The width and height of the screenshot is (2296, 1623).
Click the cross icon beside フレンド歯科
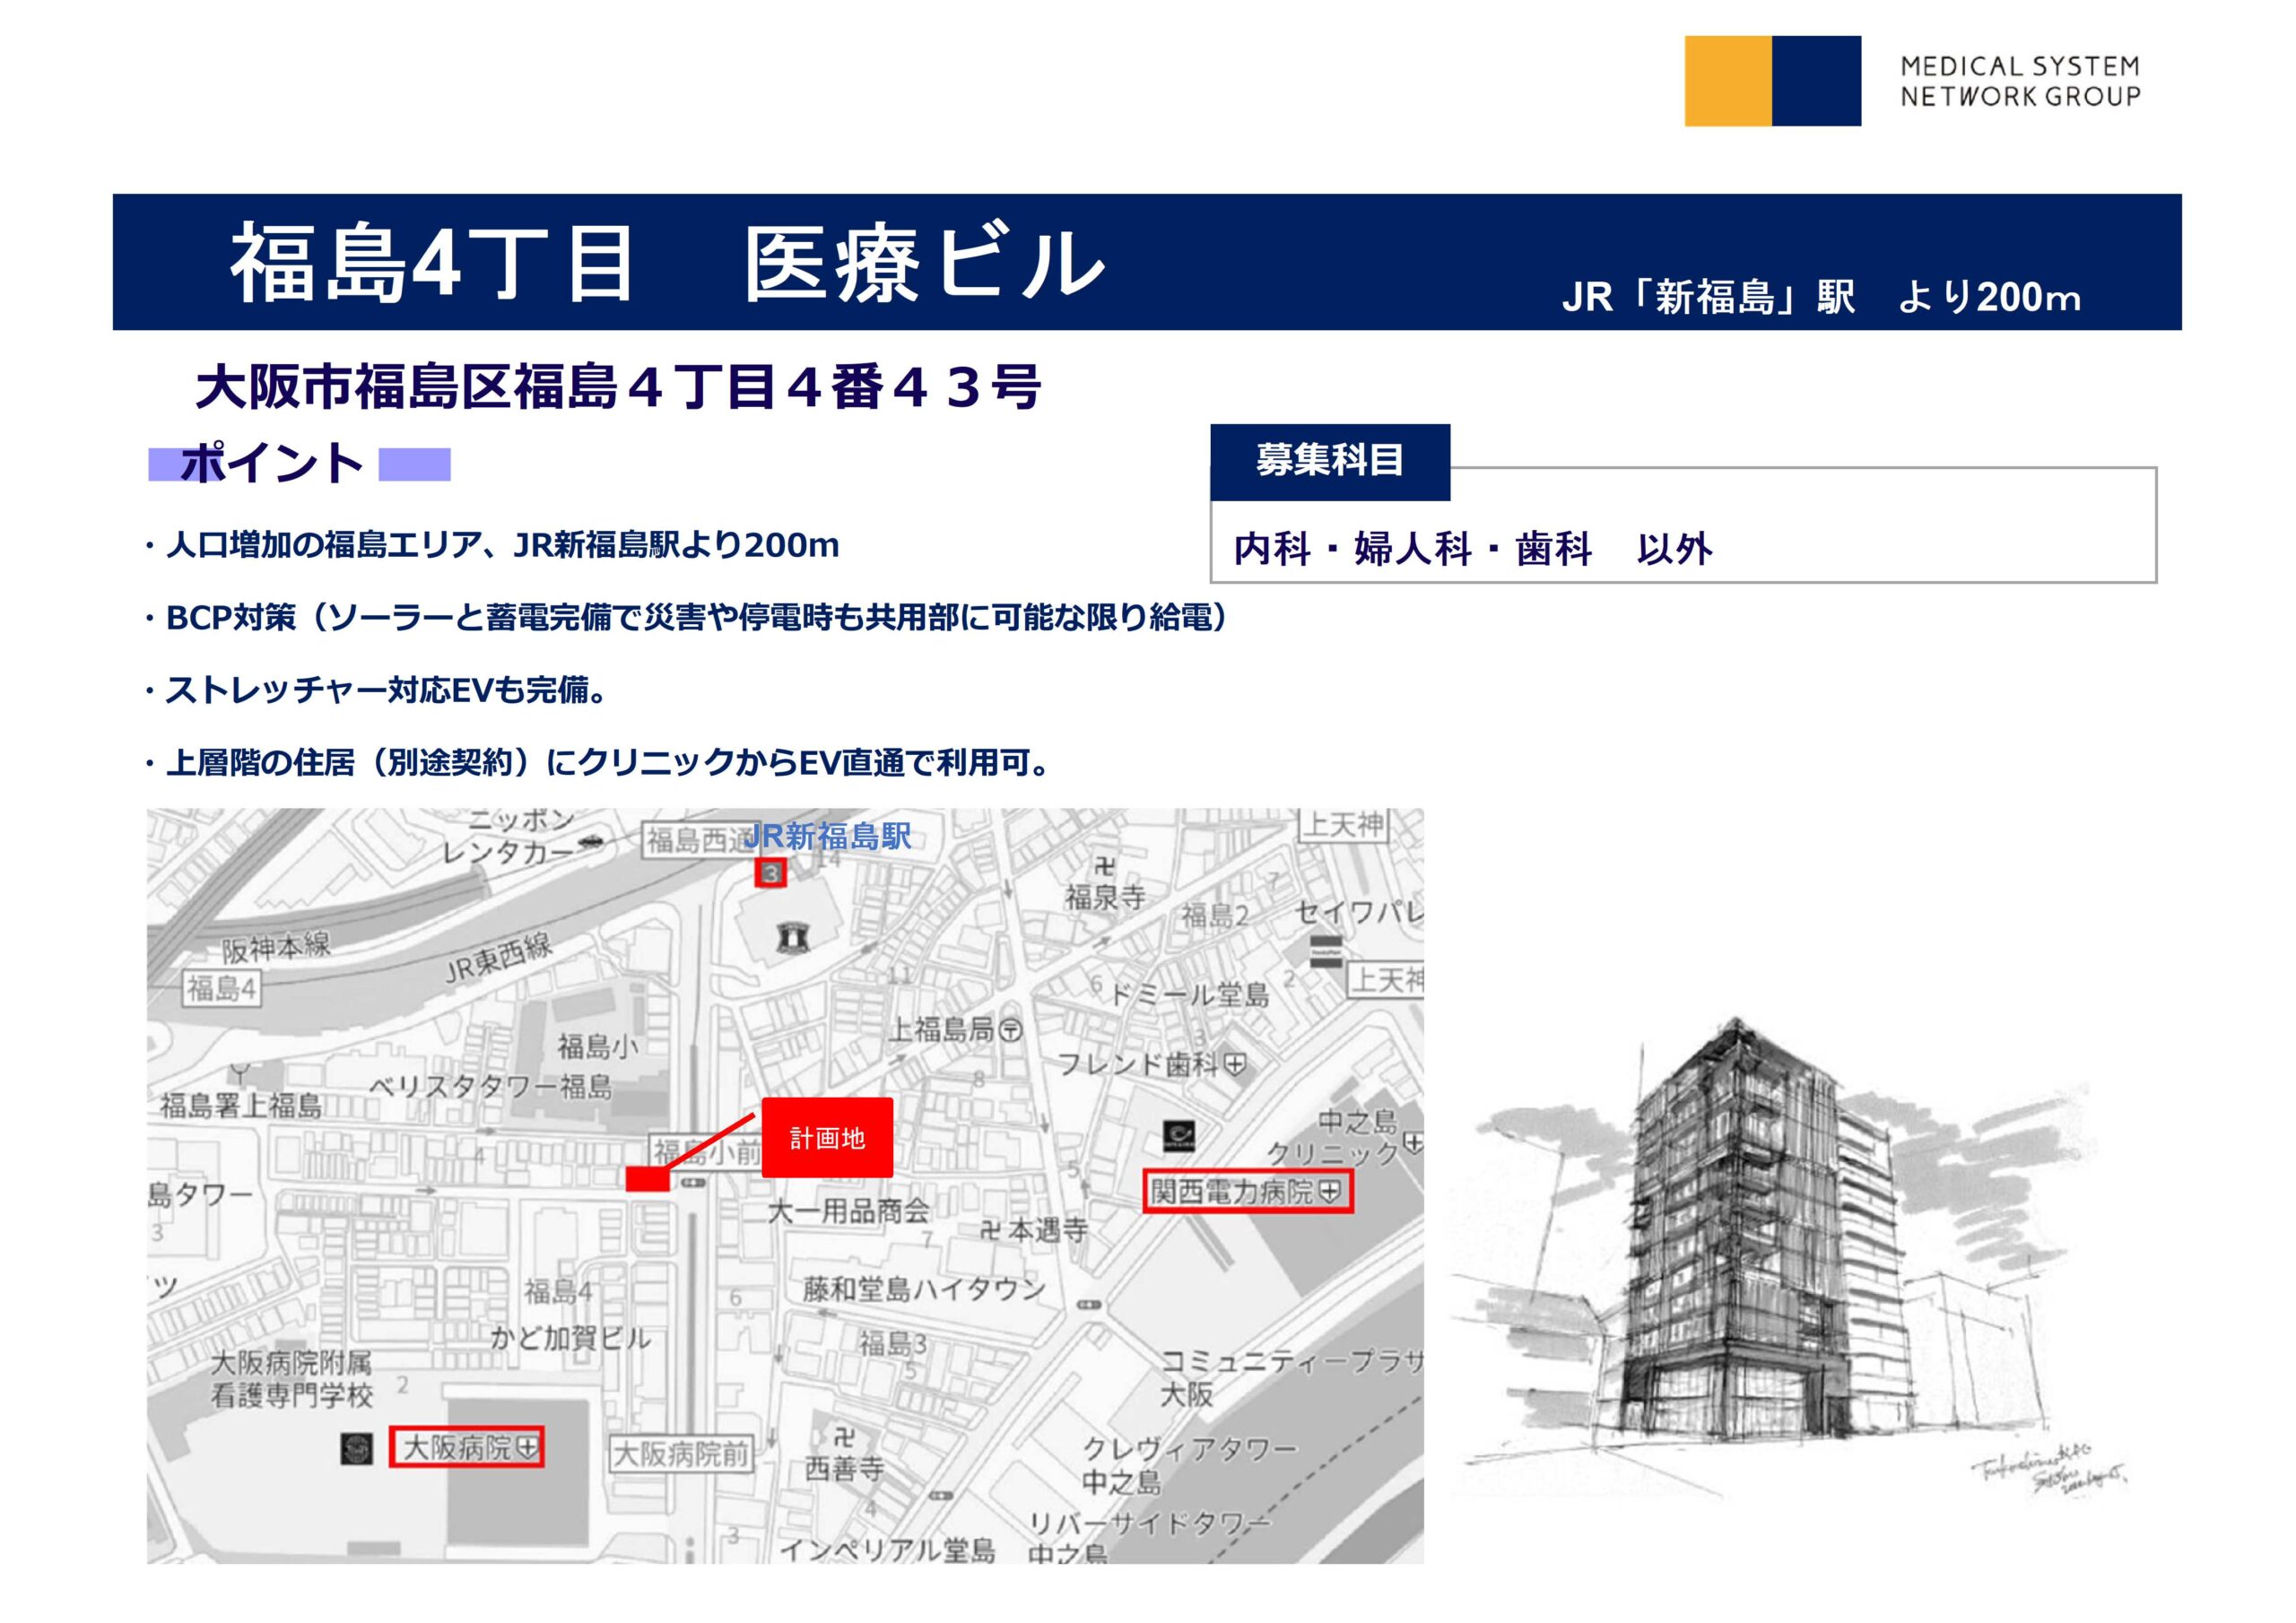1237,1064
